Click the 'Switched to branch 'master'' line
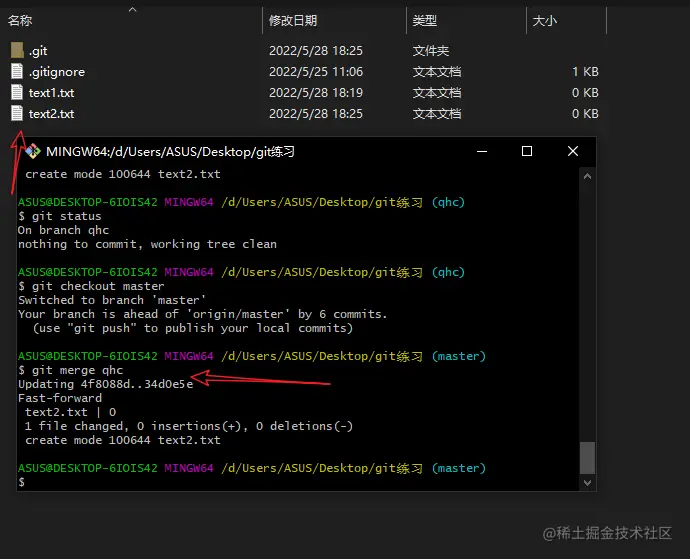Screen dimensions: 690x559 (112, 300)
